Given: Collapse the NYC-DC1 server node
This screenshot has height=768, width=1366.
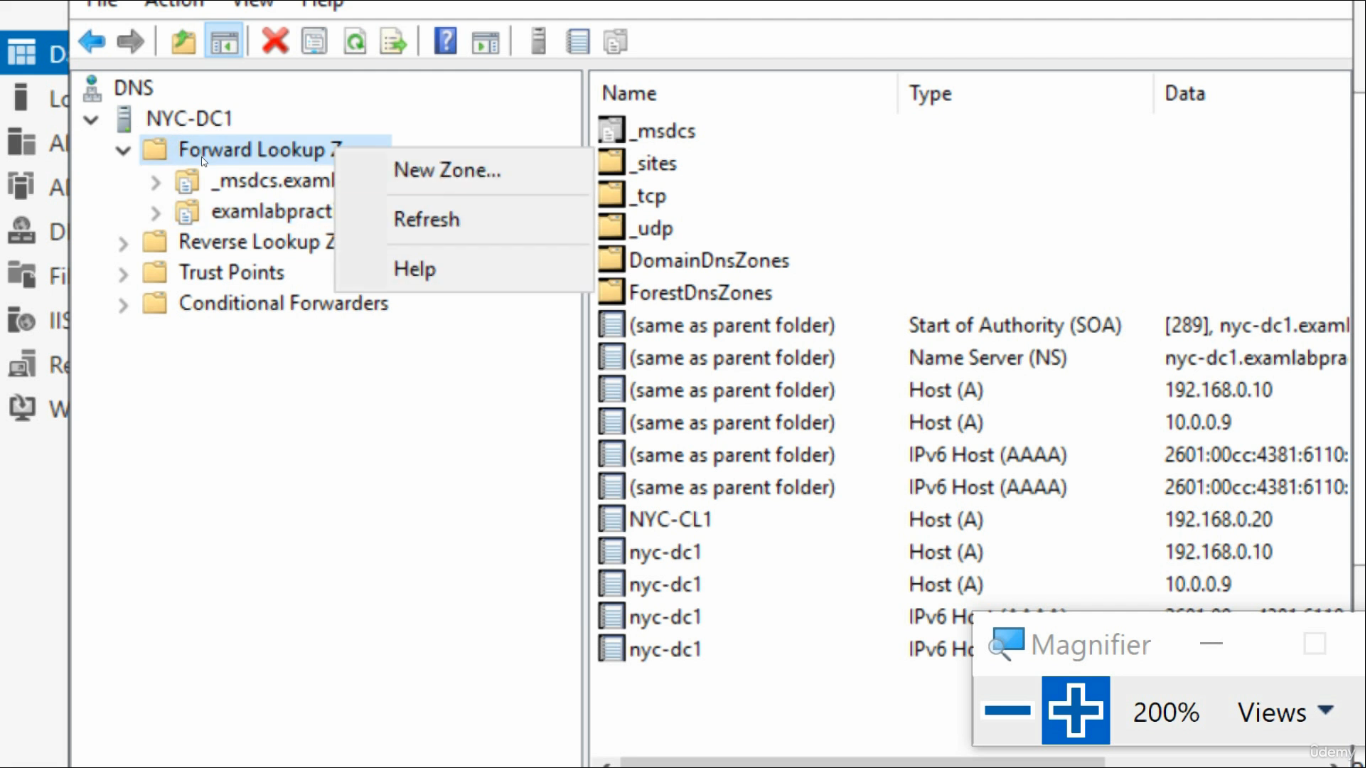Looking at the screenshot, I should 91,120.
